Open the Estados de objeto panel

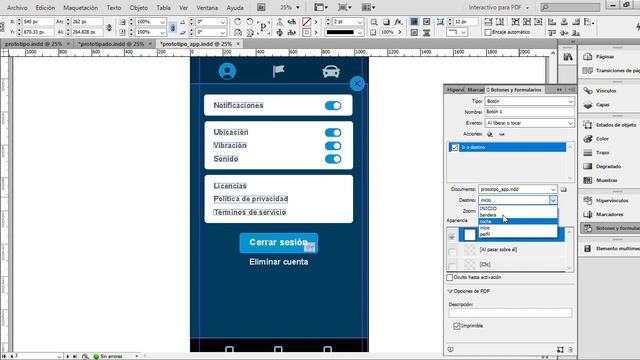tap(610, 125)
